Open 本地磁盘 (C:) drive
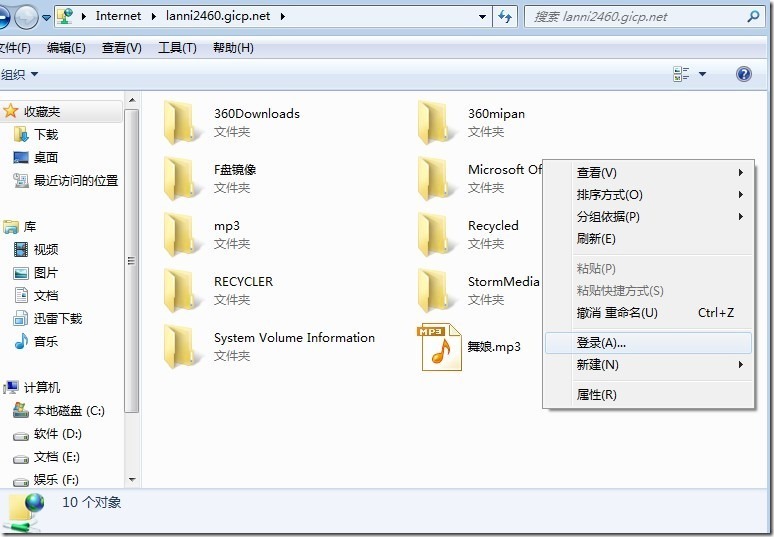 (59, 411)
